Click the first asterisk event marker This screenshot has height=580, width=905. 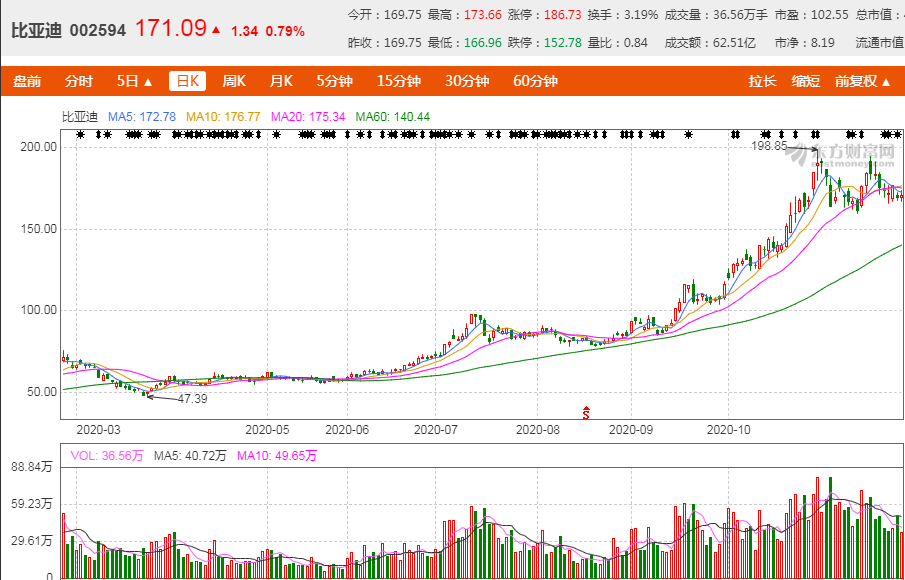80,134
